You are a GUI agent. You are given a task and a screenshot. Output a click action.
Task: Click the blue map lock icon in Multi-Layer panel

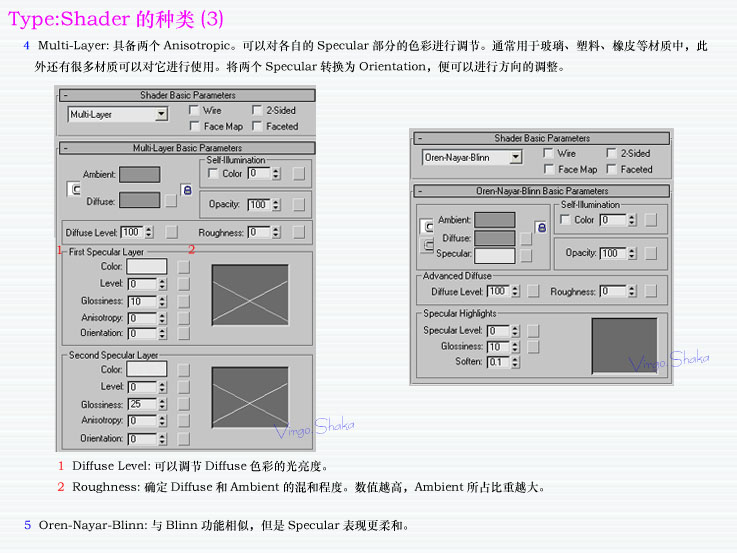click(187, 190)
